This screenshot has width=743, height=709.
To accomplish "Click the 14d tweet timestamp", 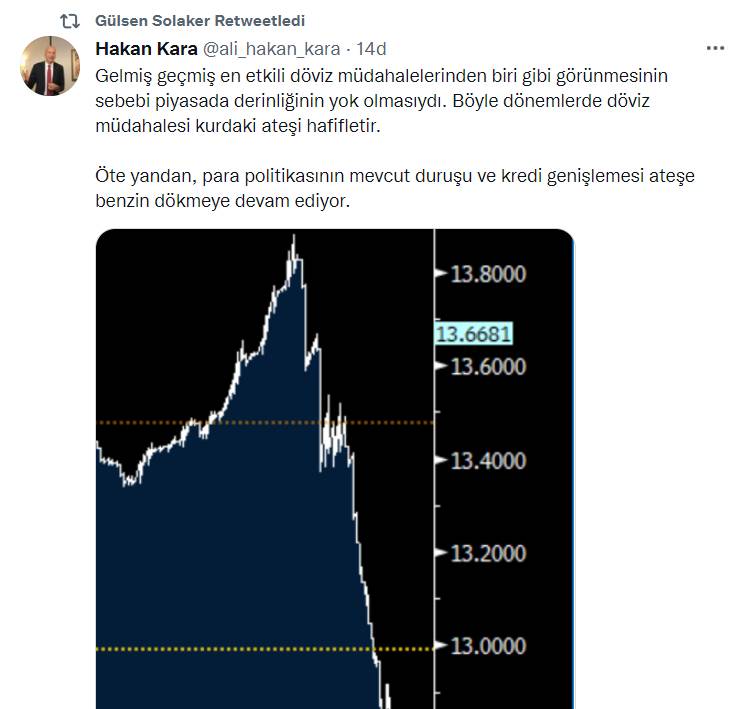I will pos(372,49).
